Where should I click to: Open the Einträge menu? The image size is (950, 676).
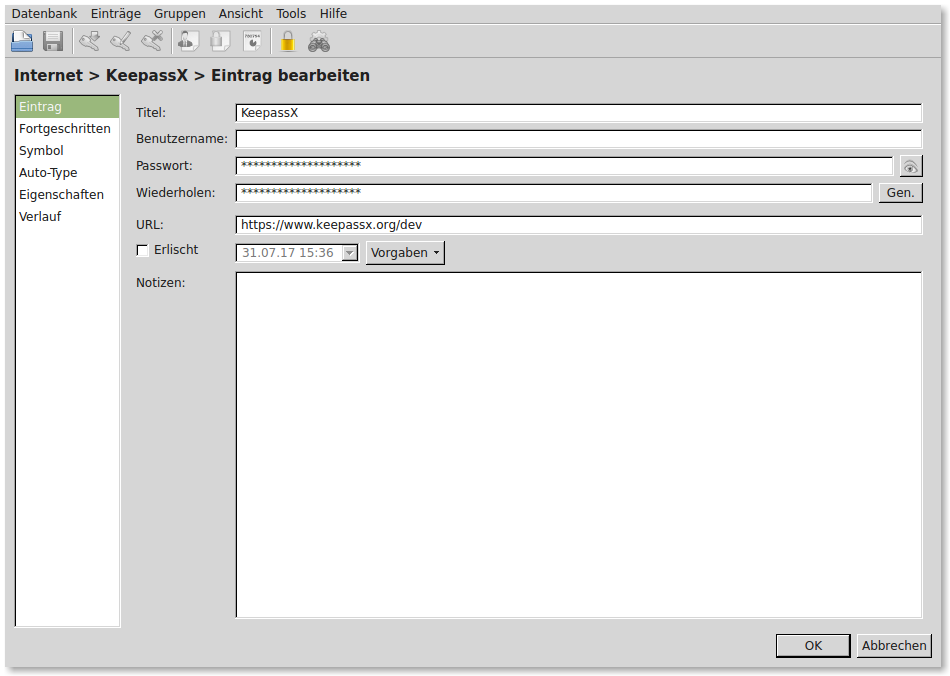coord(116,13)
